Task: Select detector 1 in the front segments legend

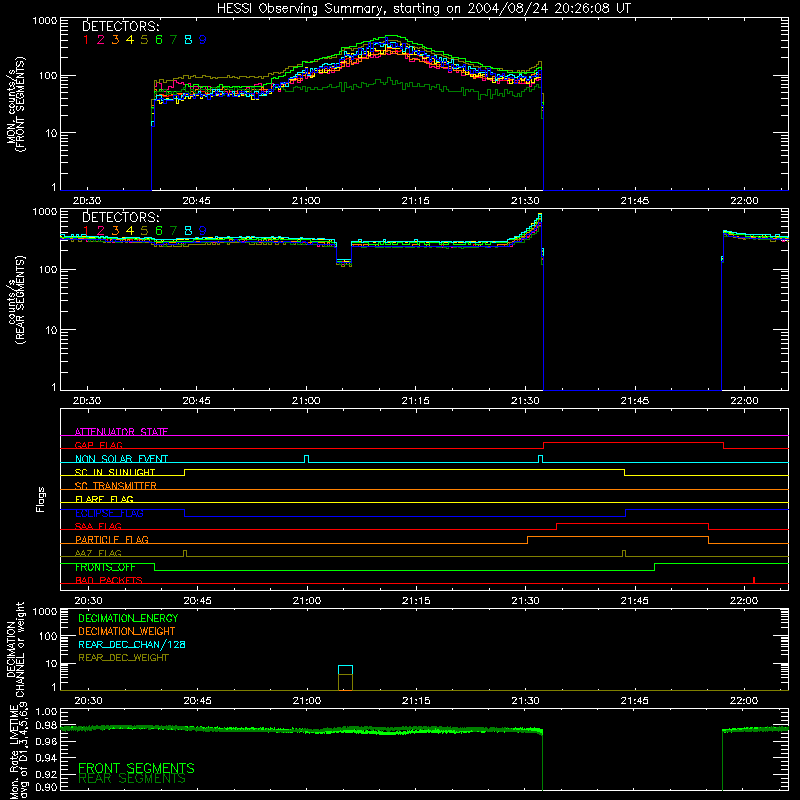Action: 86,40
